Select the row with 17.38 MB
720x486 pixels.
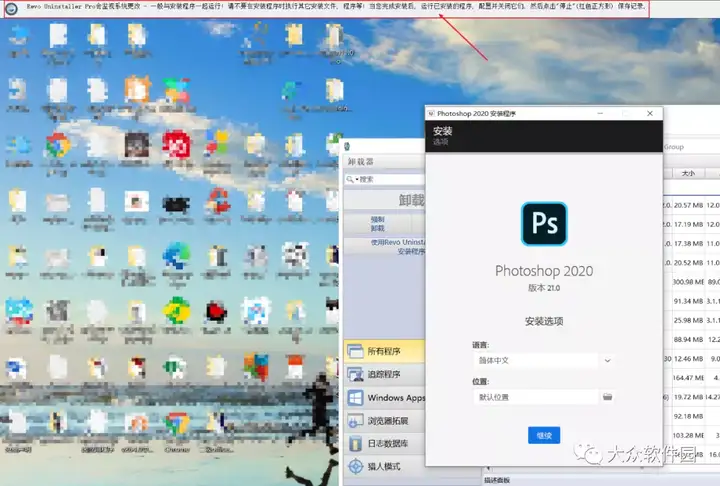click(691, 243)
